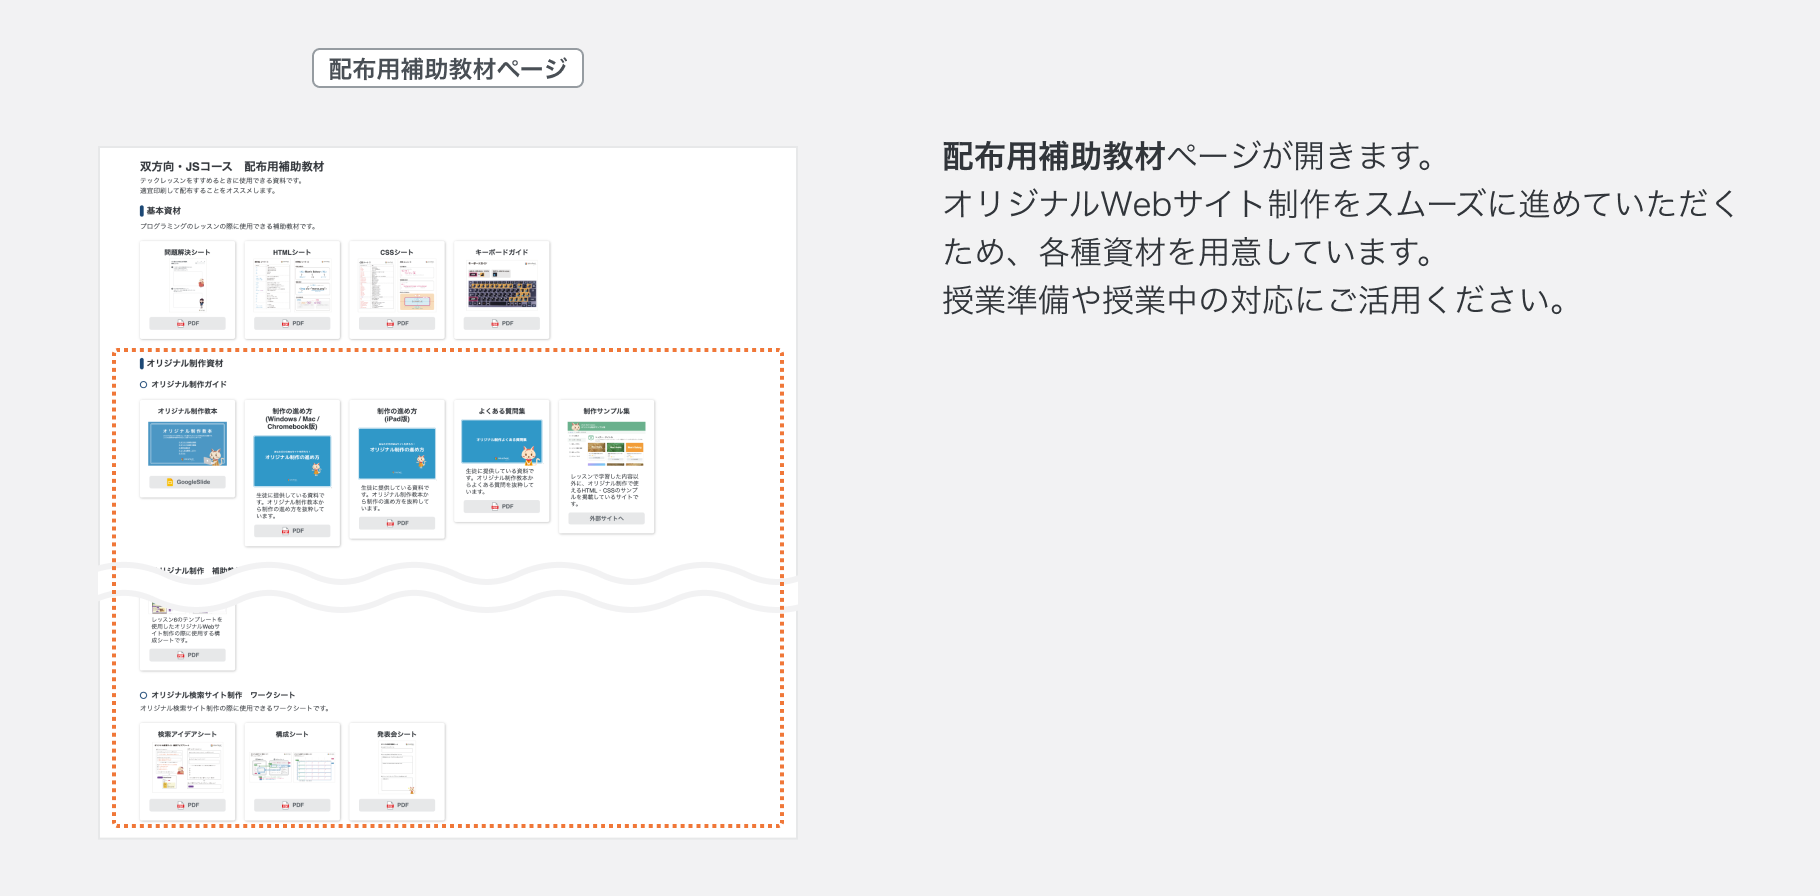The height and width of the screenshot is (896, 1820).
Task: Click the text プログラミングのレッスンの際に使用できる補助教材です。
Action: pyautogui.click(x=228, y=227)
